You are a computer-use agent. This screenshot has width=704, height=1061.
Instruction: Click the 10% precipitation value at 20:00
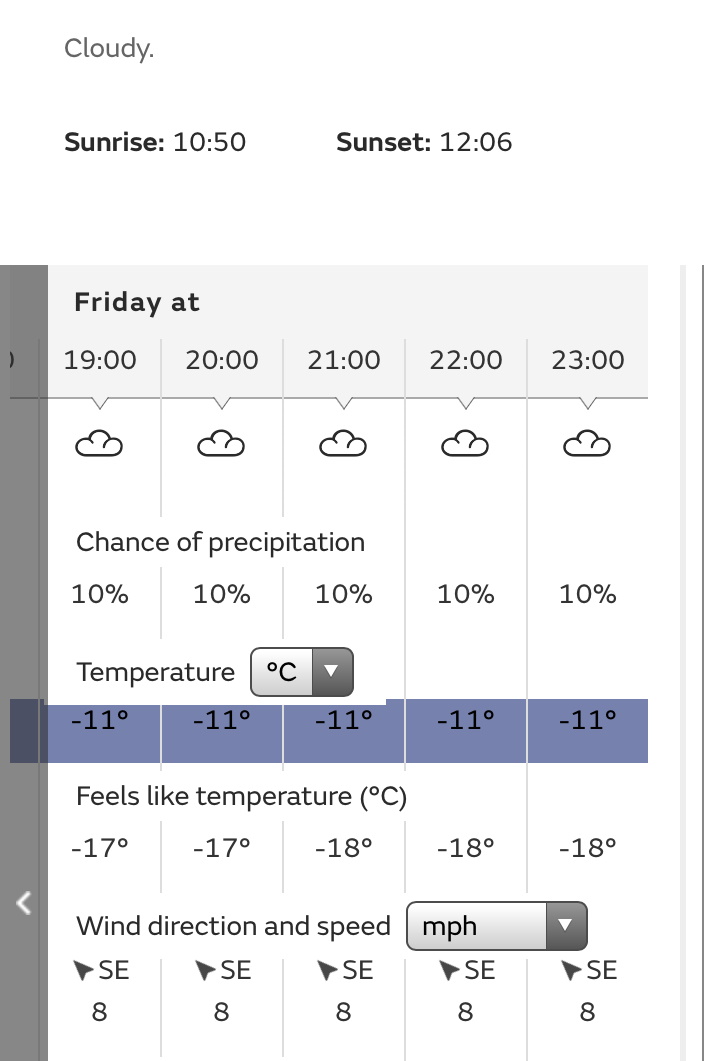221,595
